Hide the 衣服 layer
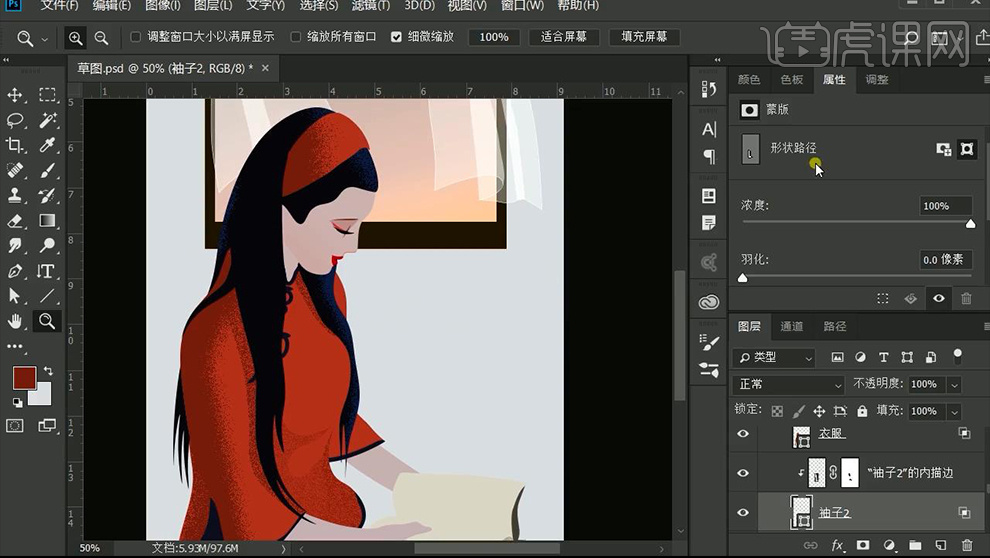This screenshot has width=990, height=558. click(x=743, y=434)
